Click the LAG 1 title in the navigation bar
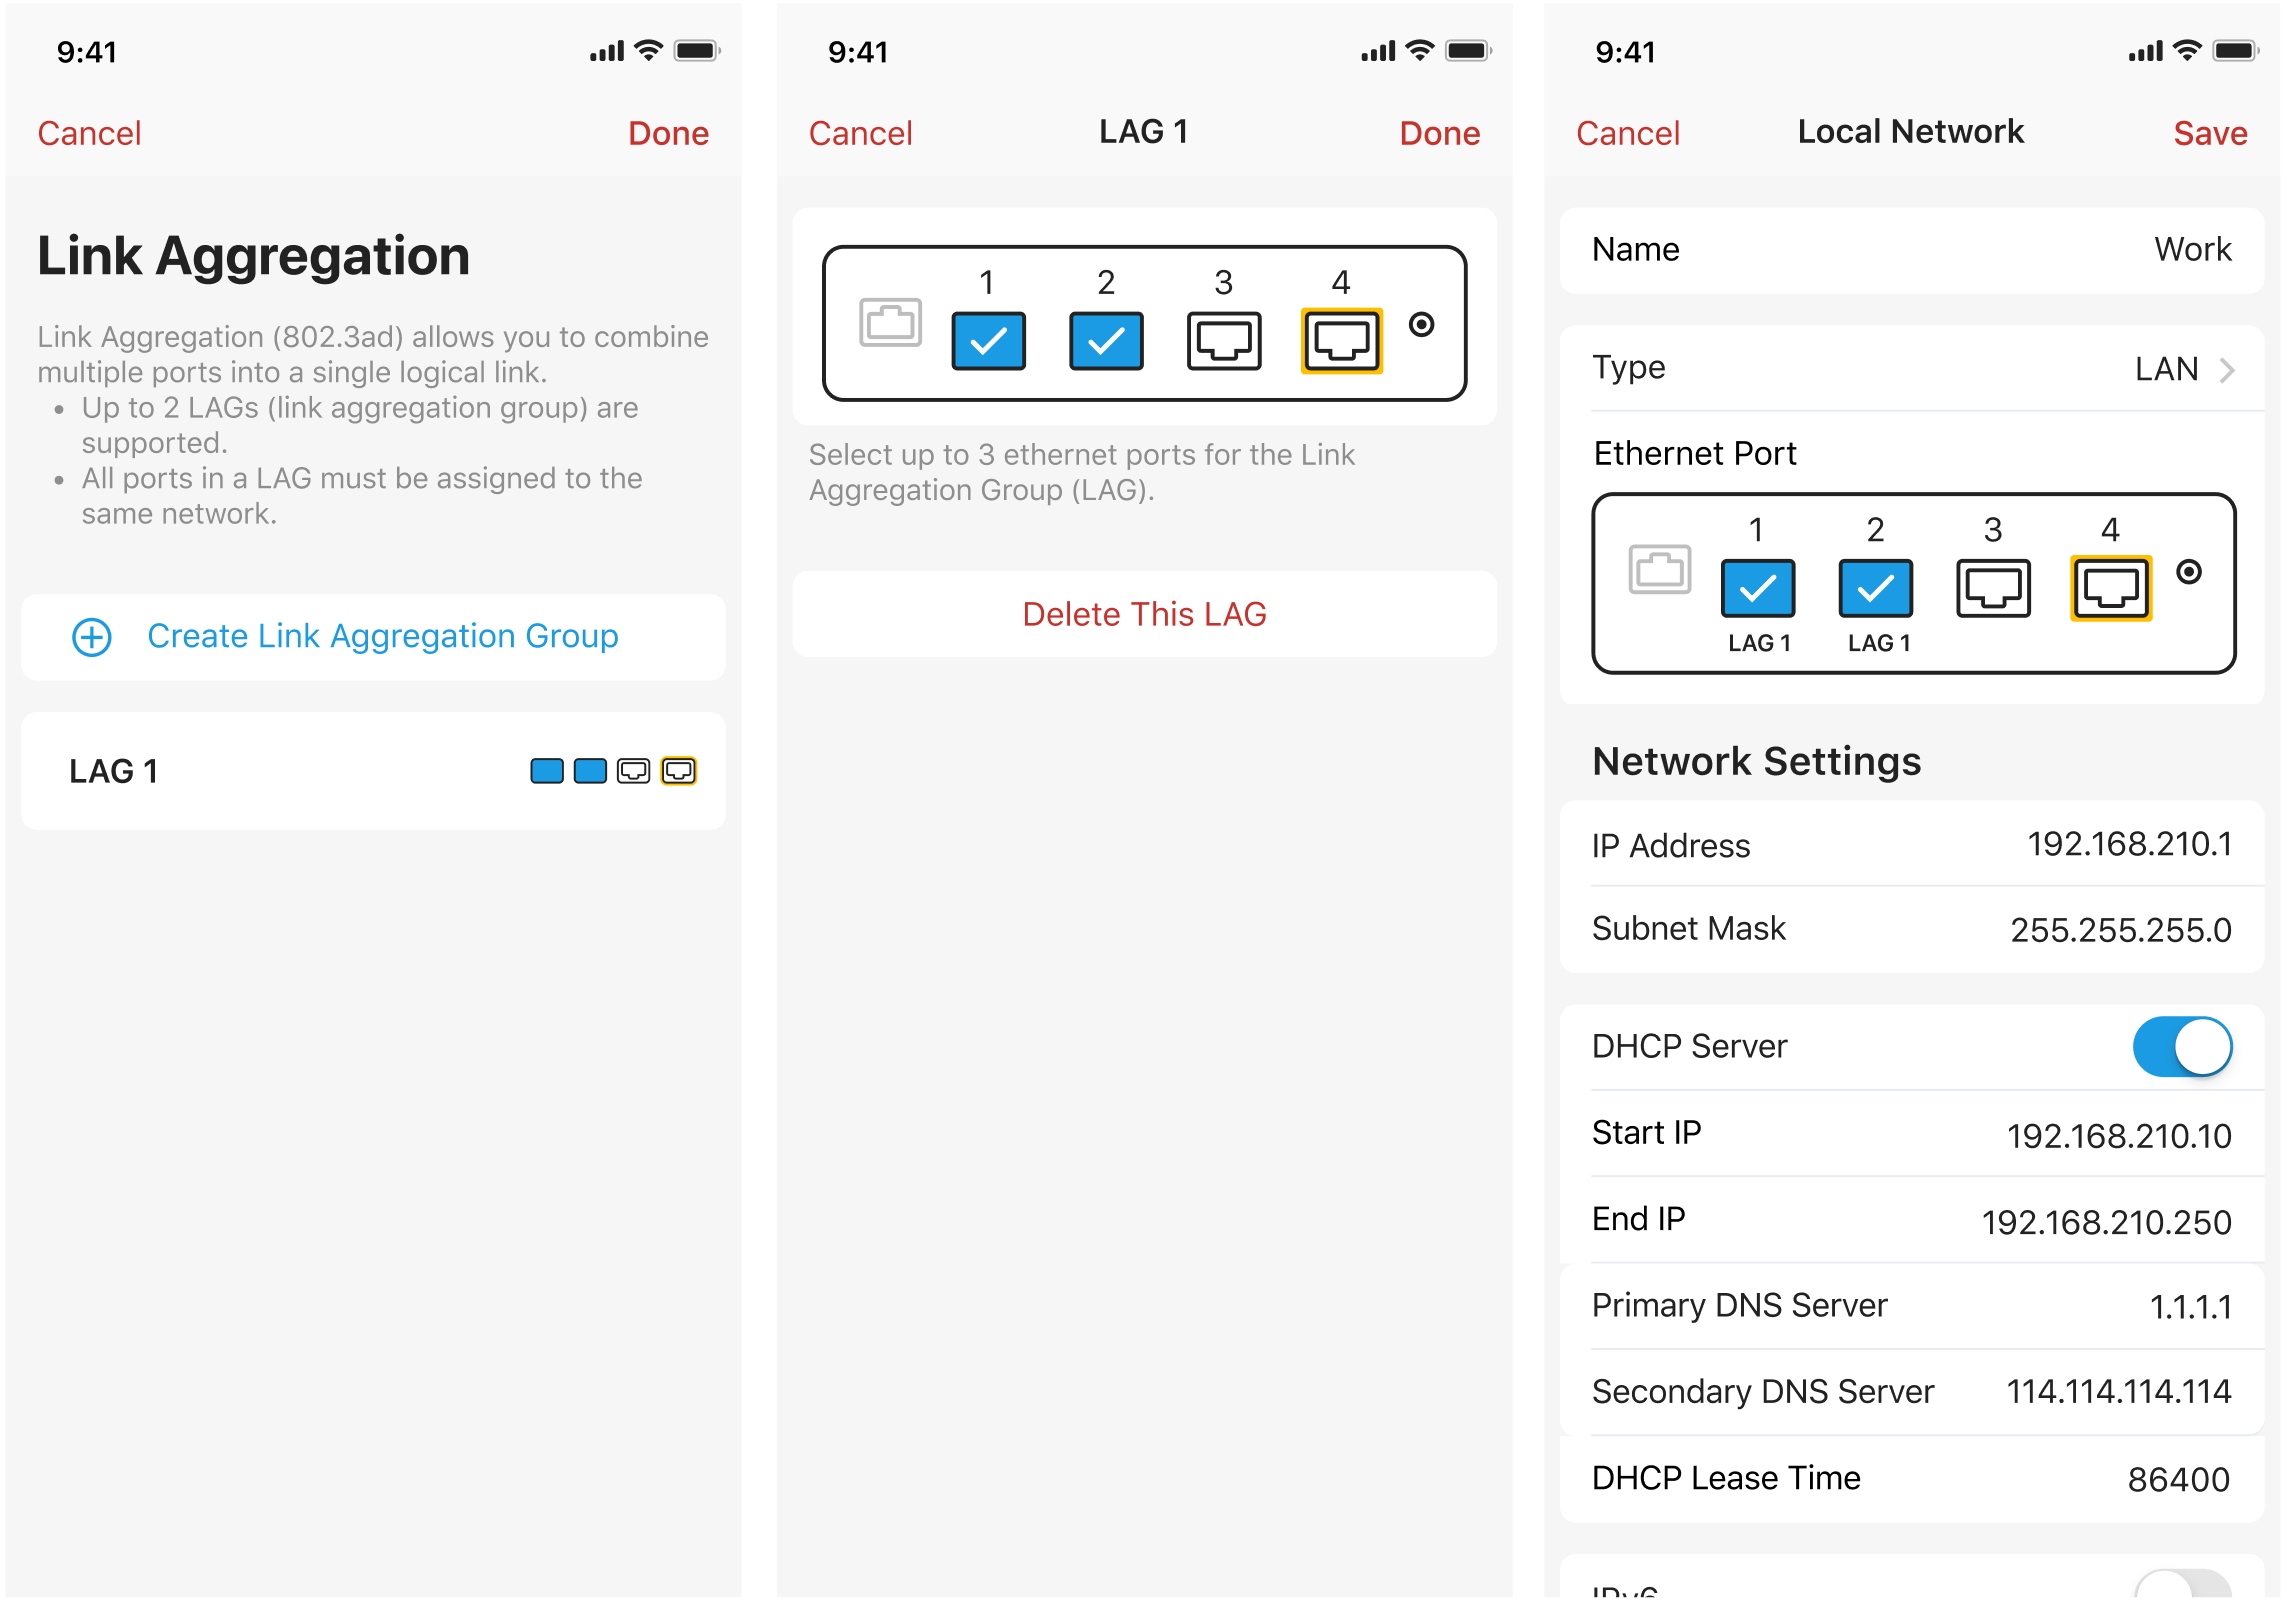 coord(1144,131)
